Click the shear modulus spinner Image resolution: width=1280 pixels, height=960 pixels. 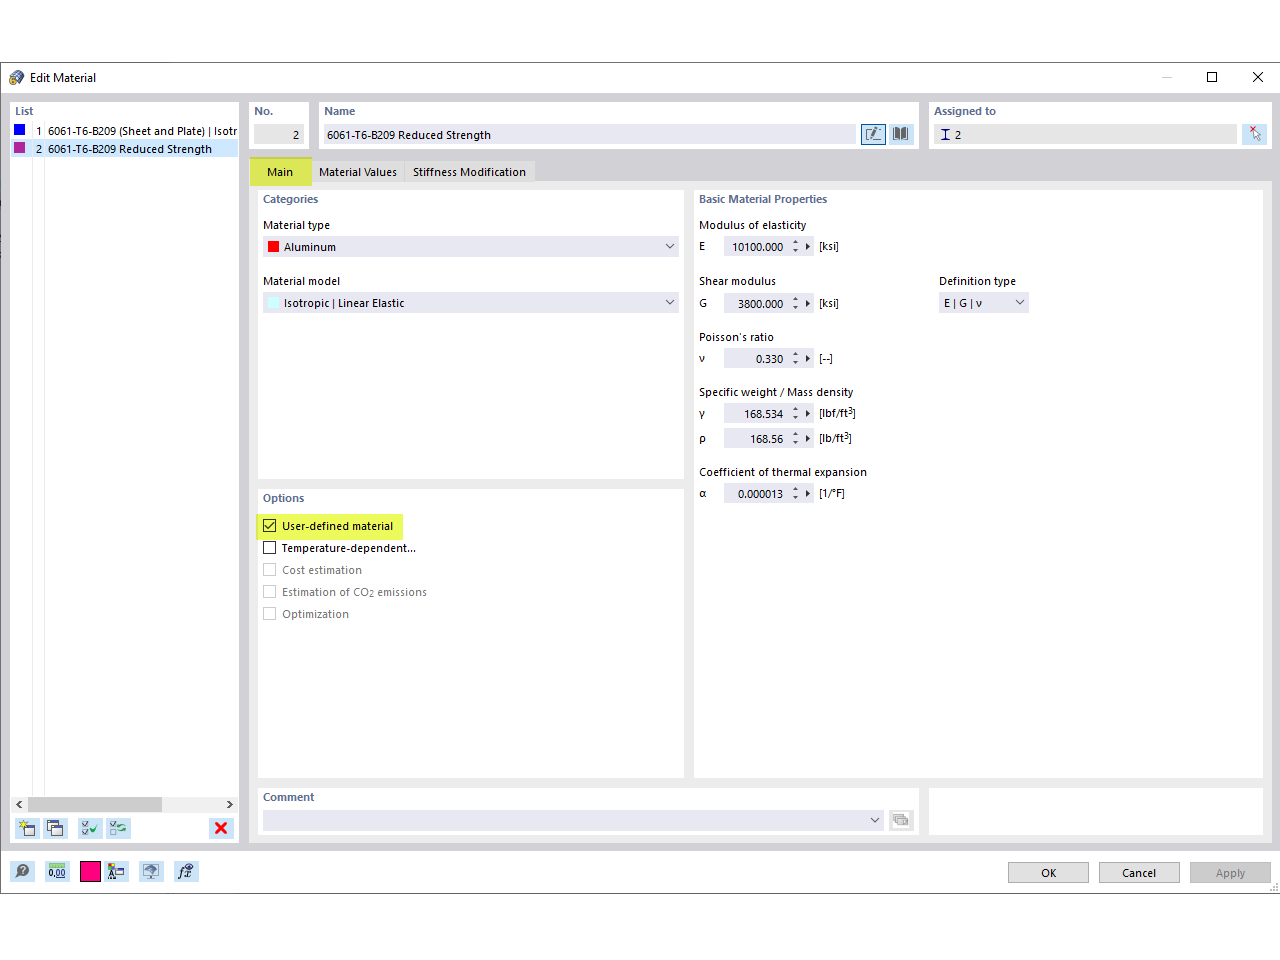(796, 303)
